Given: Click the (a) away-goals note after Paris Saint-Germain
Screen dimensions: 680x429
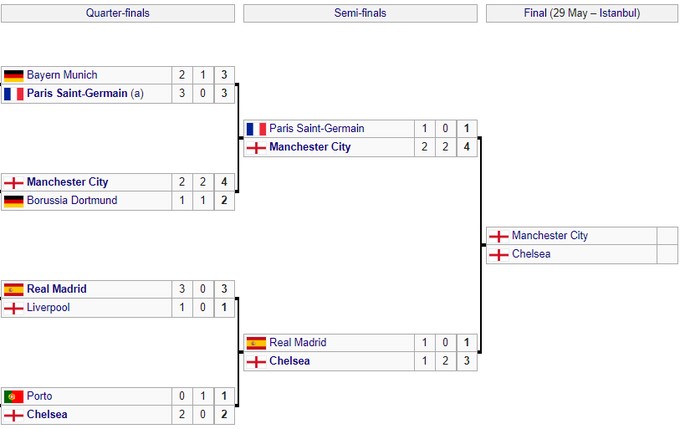Looking at the screenshot, I should pyautogui.click(x=139, y=94).
